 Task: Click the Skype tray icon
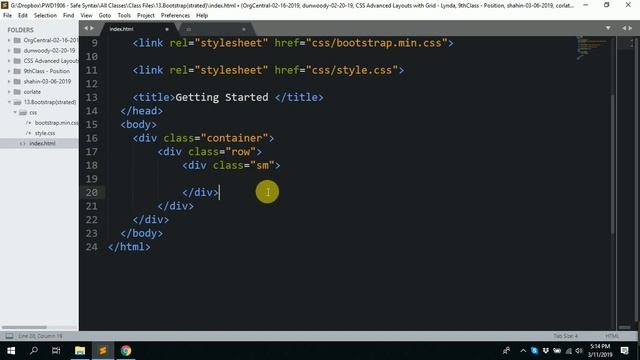pos(534,351)
